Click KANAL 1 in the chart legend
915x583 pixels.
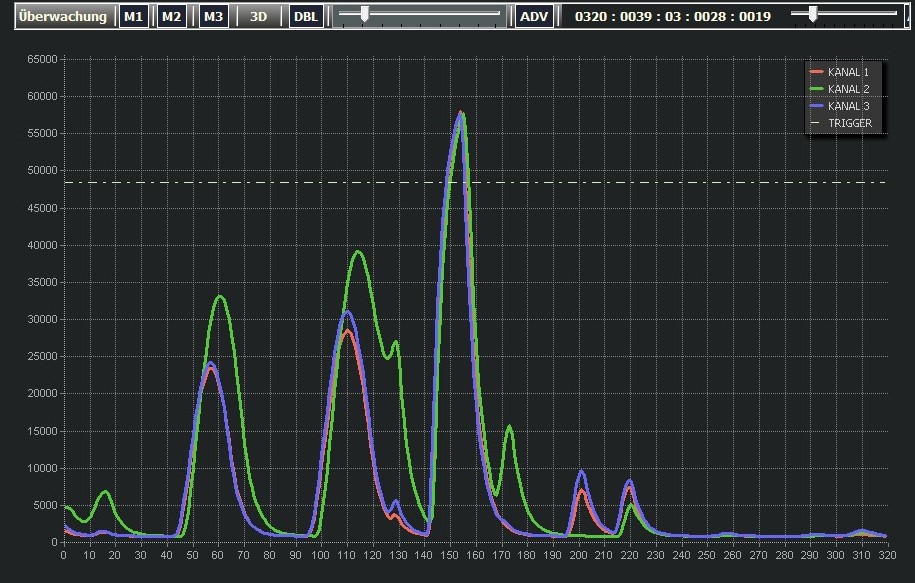pyautogui.click(x=848, y=72)
